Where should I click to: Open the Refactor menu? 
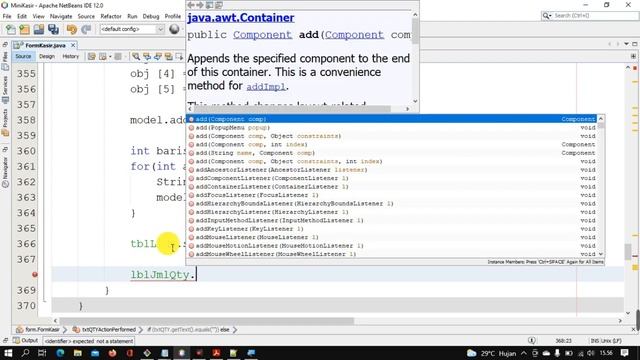tap(111, 16)
